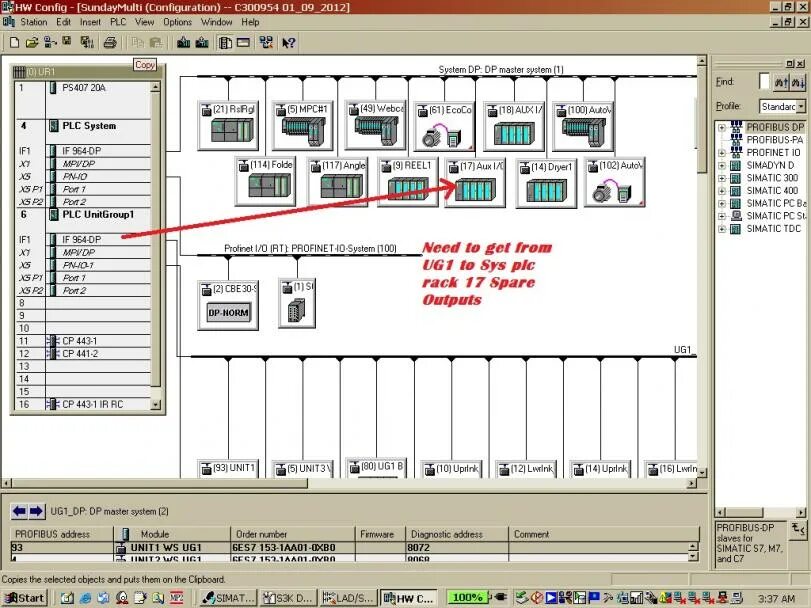The image size is (811, 608).
Task: Click the forward arrow in detail view
Action: point(36,511)
